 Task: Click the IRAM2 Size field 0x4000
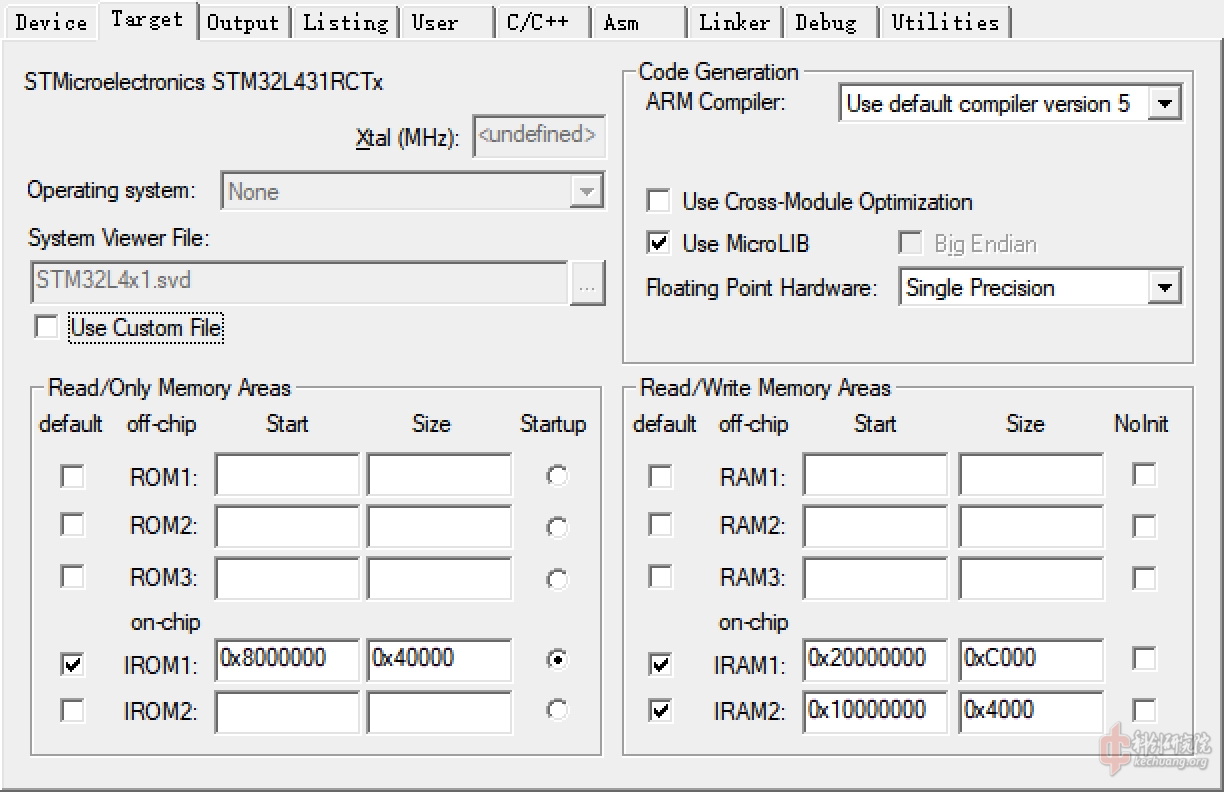click(1031, 712)
